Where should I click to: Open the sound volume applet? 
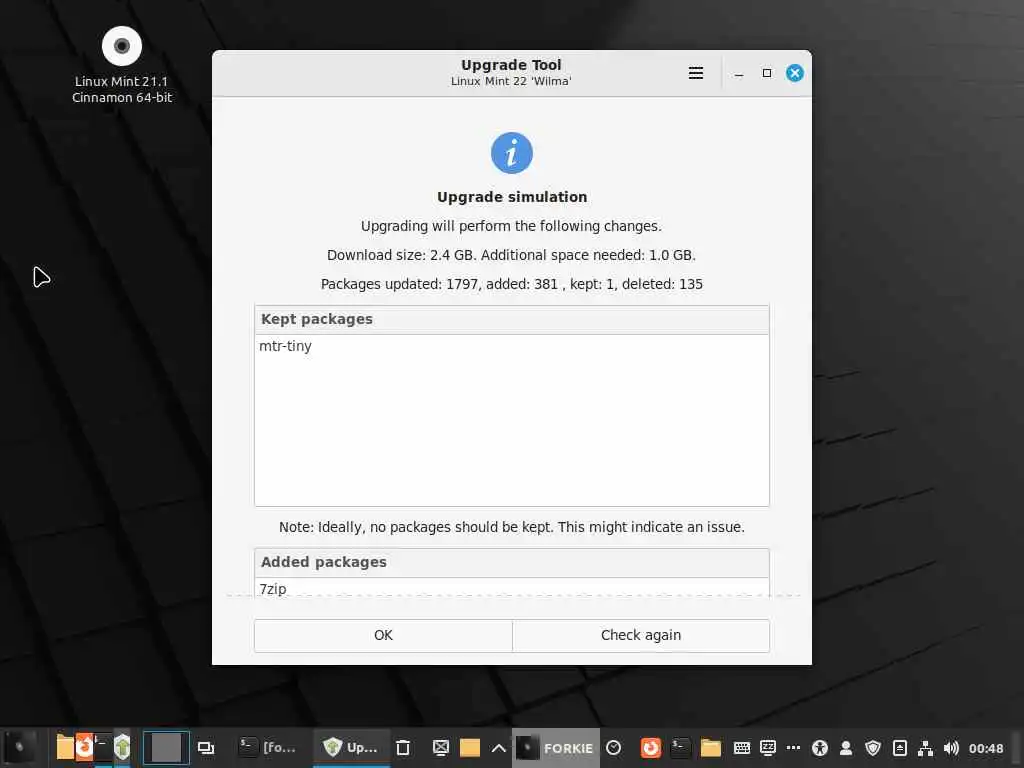point(952,748)
